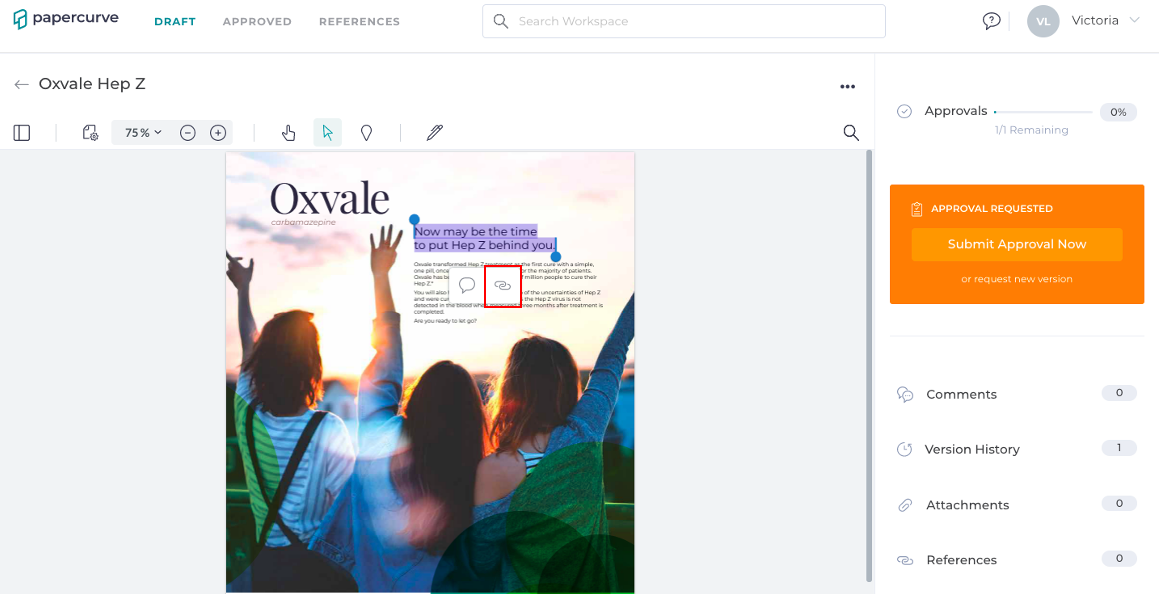Click the highlighted 'Now may be the time' text

point(475,232)
